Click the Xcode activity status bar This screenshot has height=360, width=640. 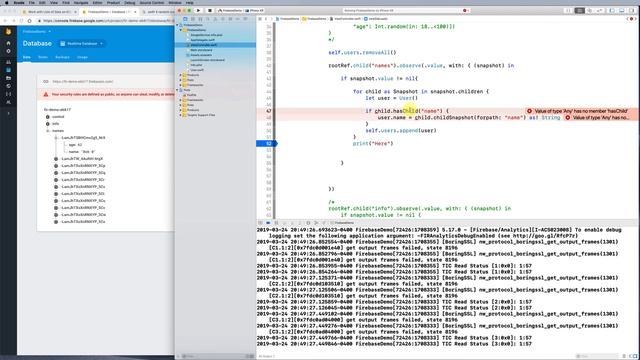[x=406, y=10]
